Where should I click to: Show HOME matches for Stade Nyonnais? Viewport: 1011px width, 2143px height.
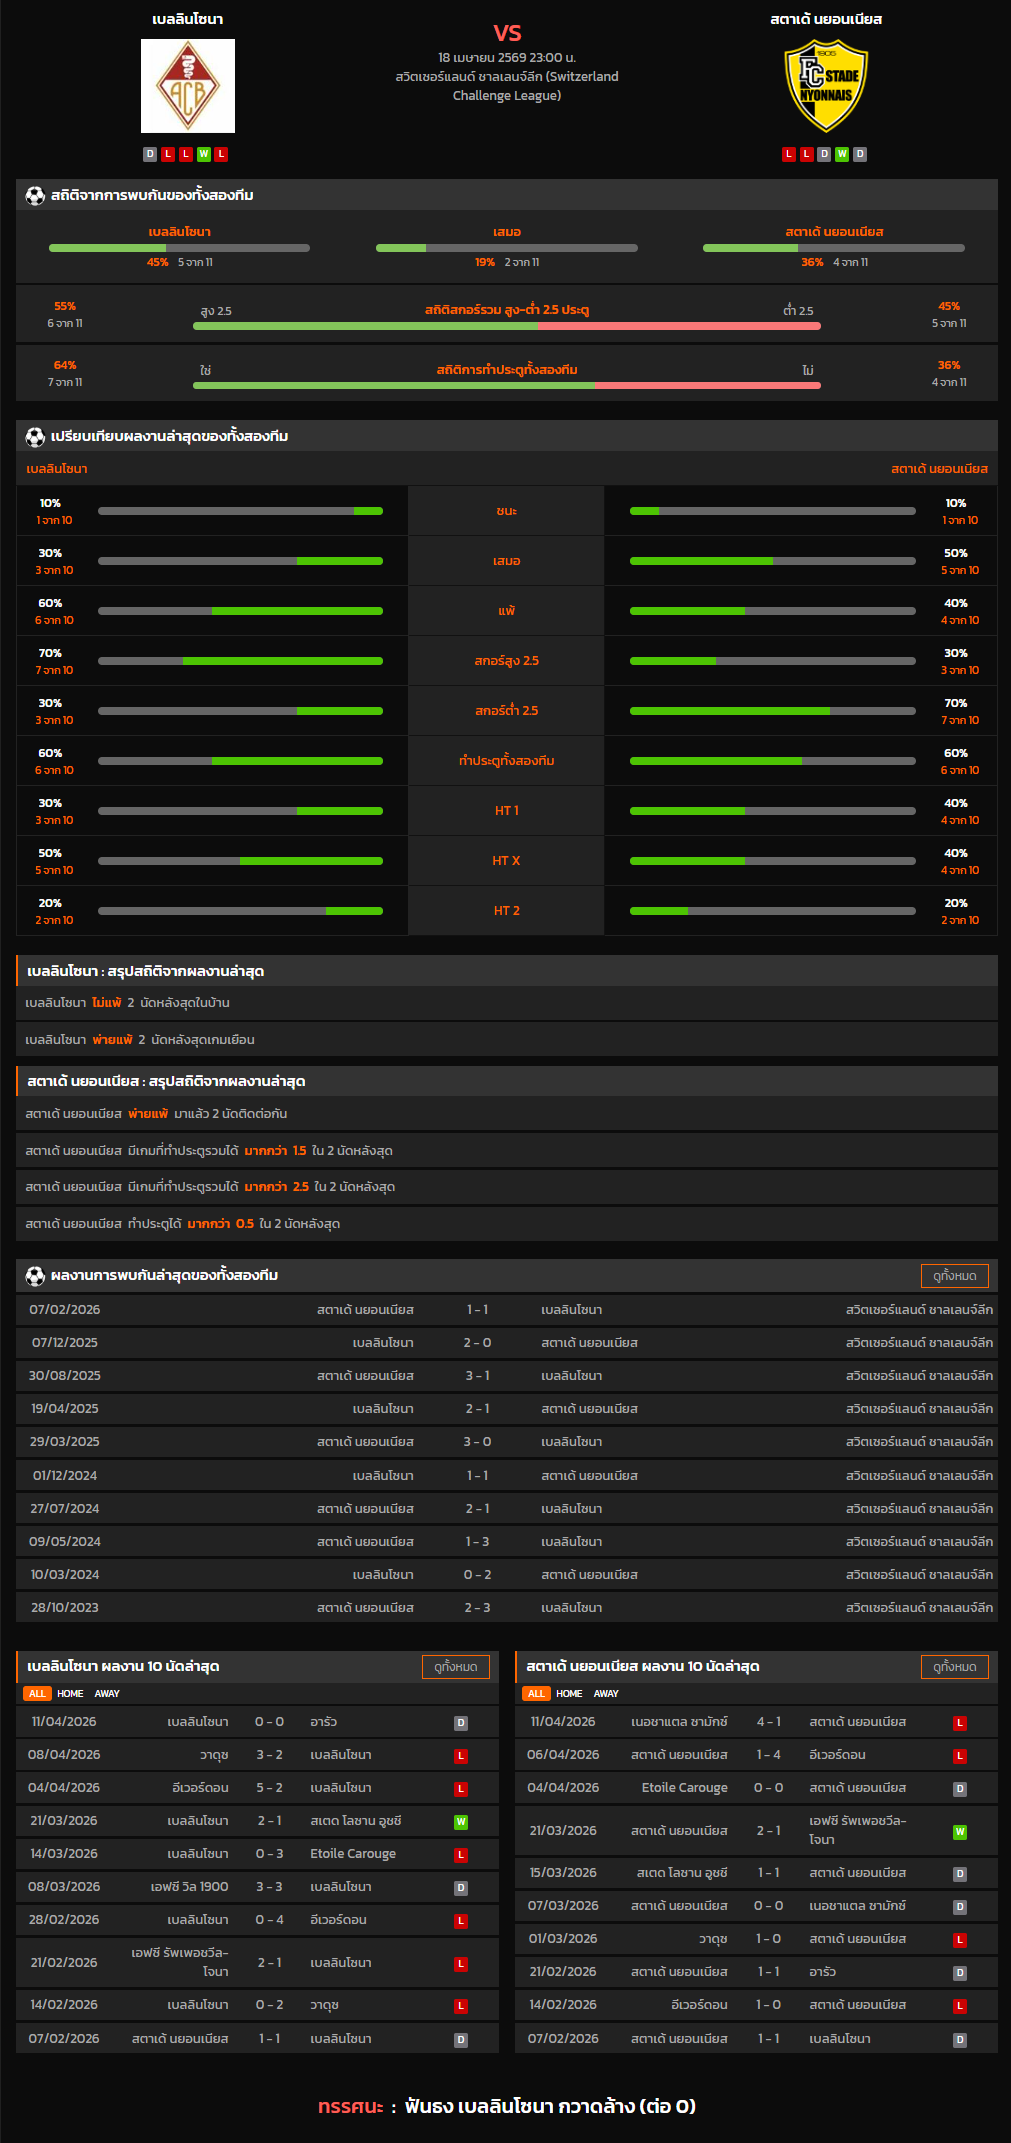[x=569, y=1693]
